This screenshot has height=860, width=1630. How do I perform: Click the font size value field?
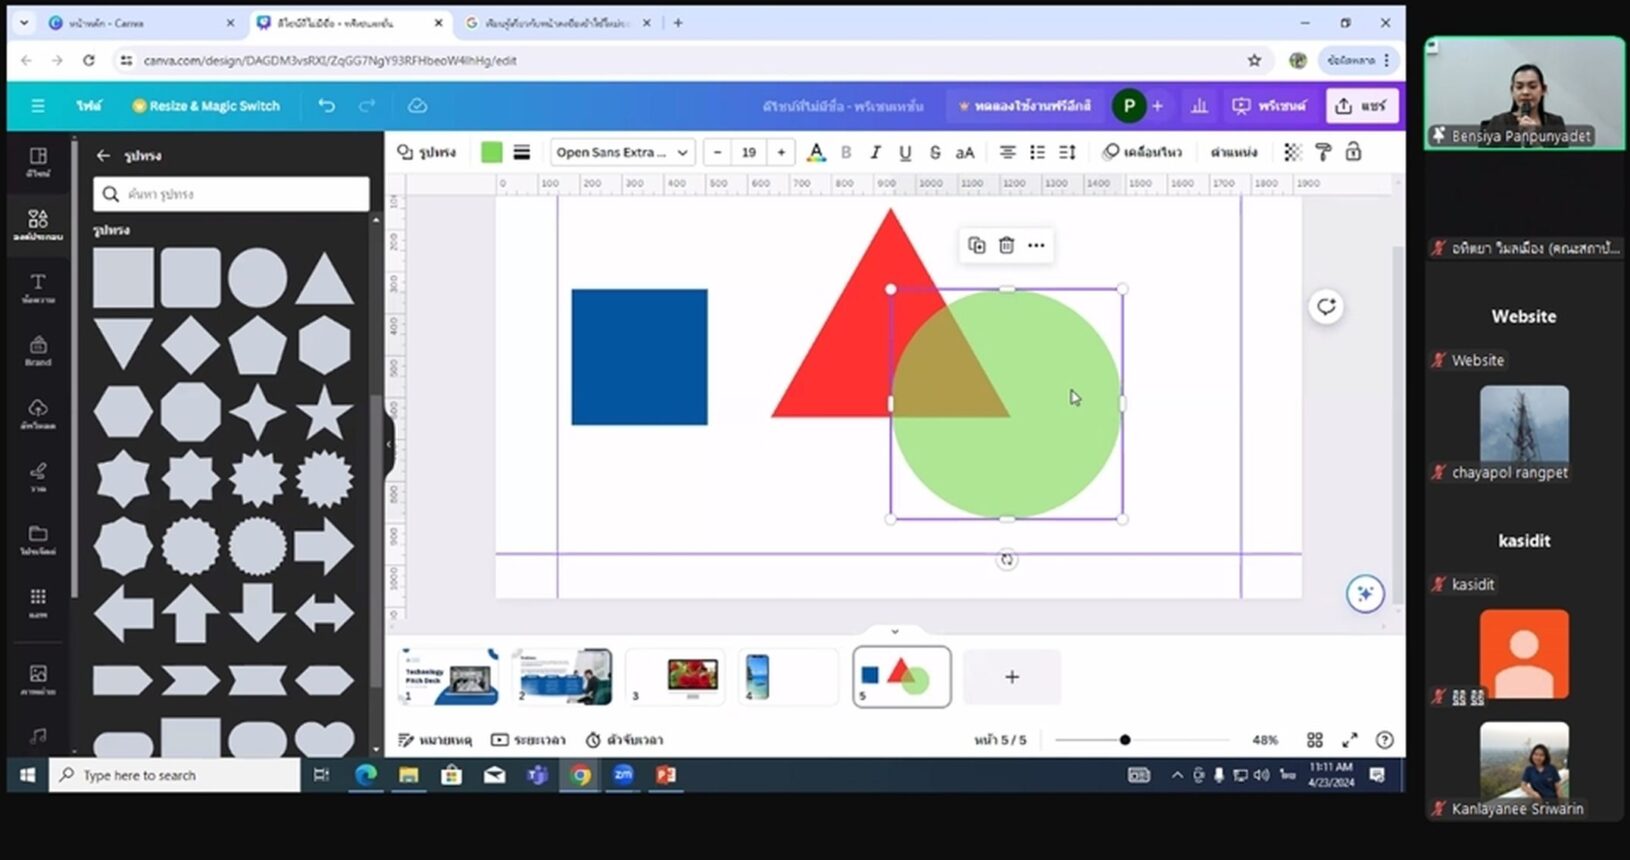pos(749,152)
